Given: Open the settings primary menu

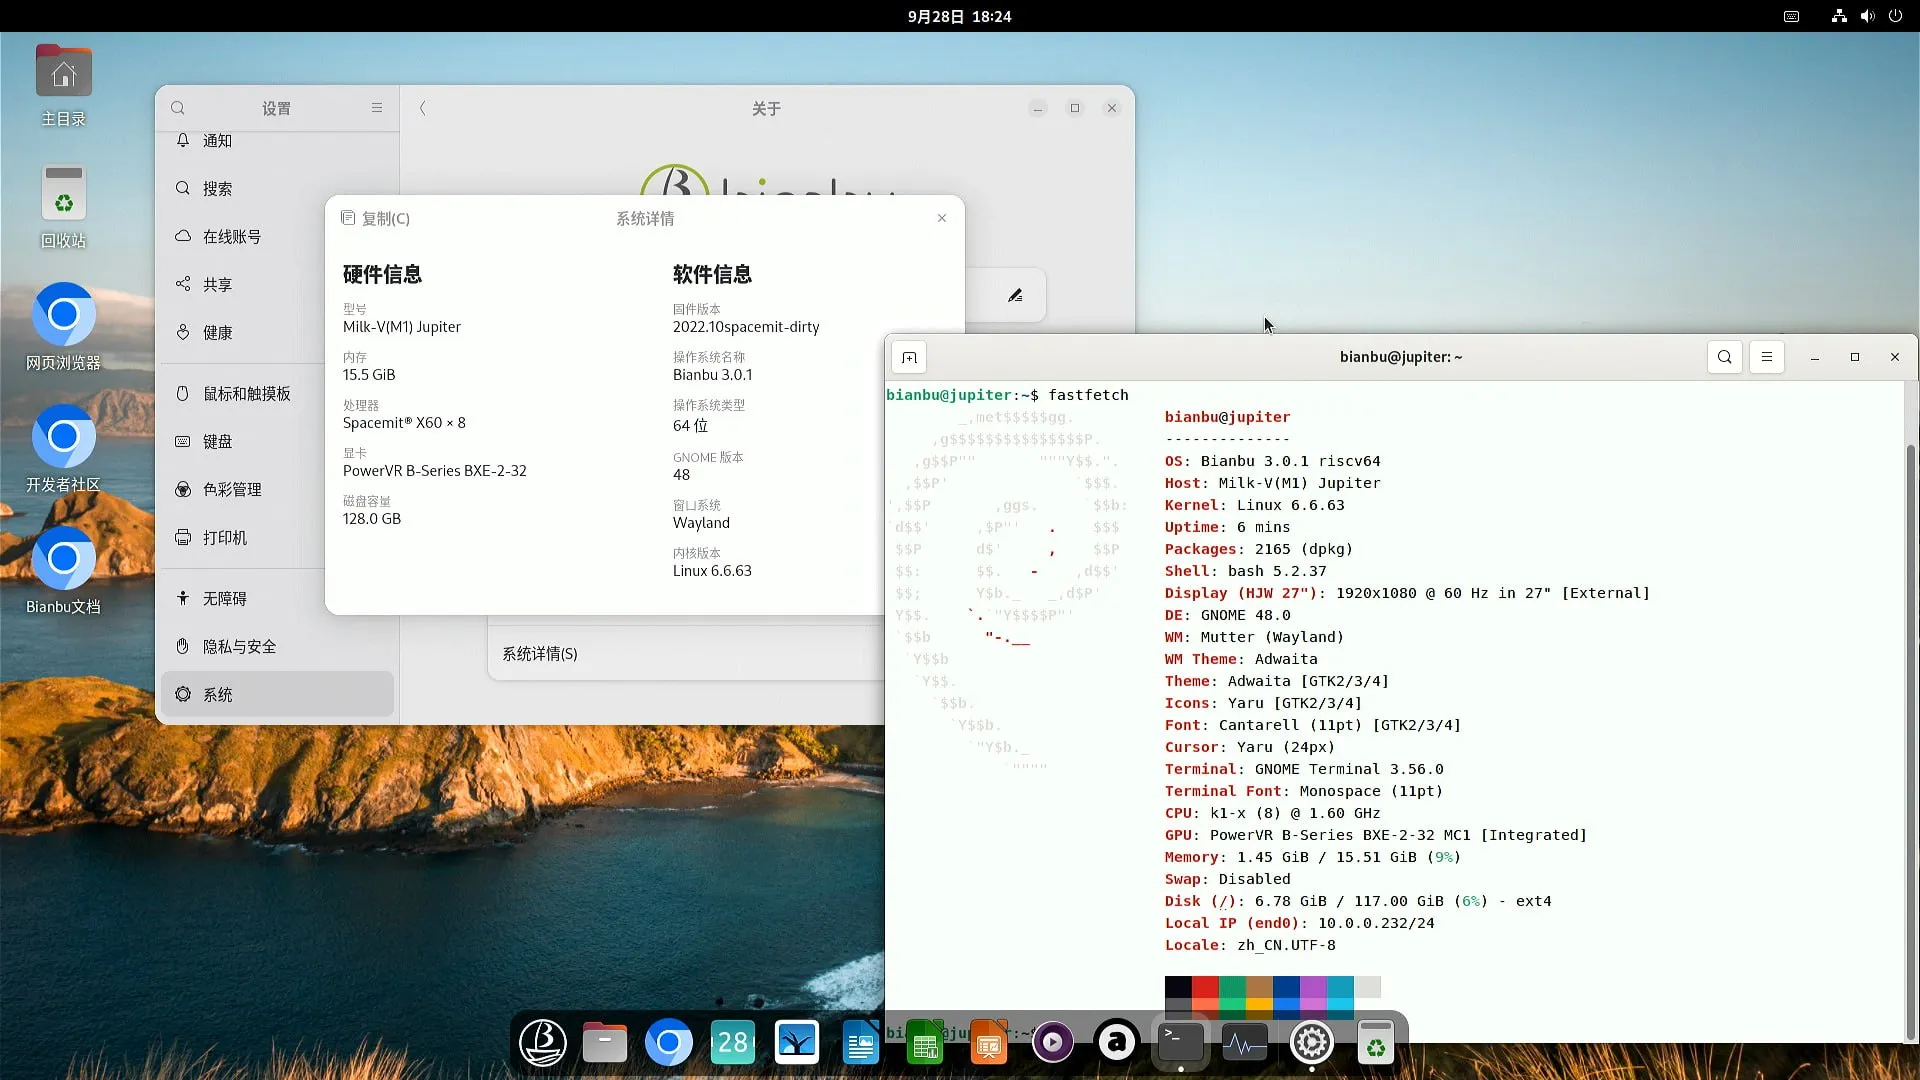Looking at the screenshot, I should click(377, 108).
